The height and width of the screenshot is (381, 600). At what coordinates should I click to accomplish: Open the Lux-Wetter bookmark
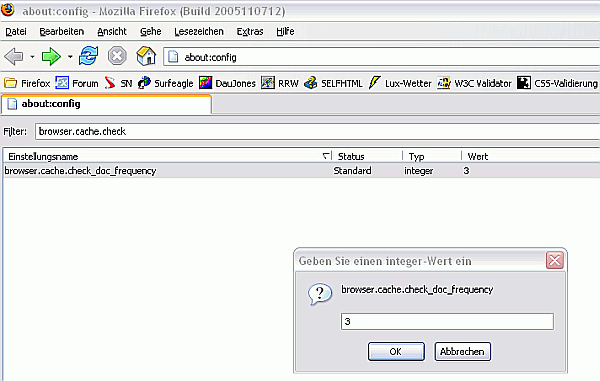400,83
